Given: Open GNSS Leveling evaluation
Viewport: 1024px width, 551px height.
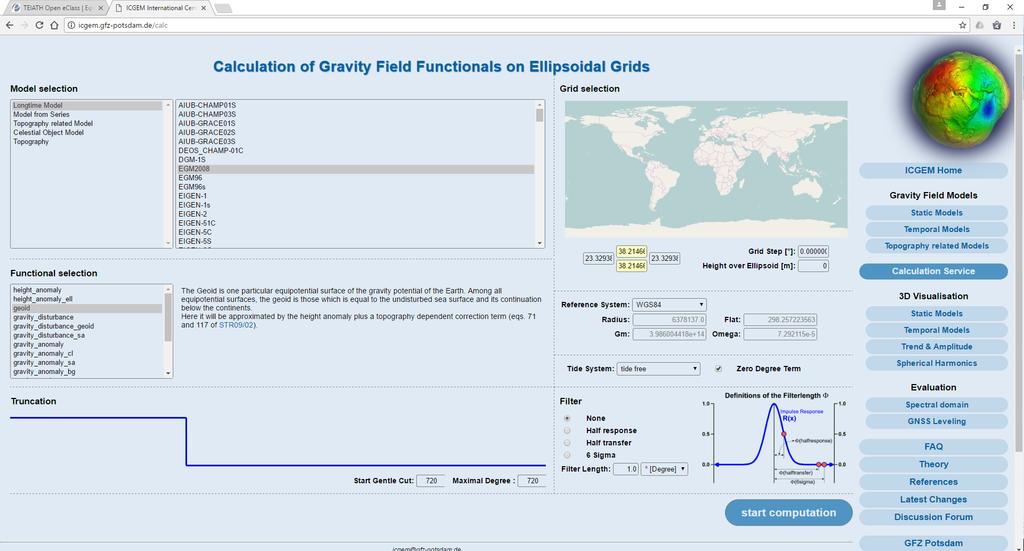Looking at the screenshot, I should pos(936,421).
